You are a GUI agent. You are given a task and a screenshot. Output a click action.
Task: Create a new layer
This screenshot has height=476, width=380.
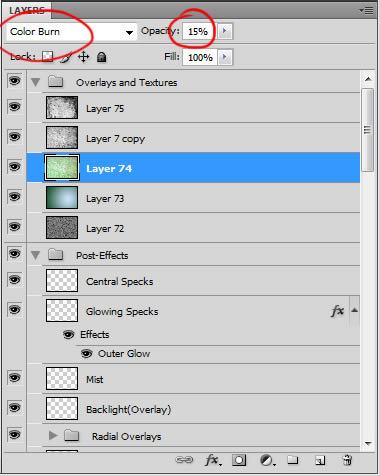click(x=320, y=461)
